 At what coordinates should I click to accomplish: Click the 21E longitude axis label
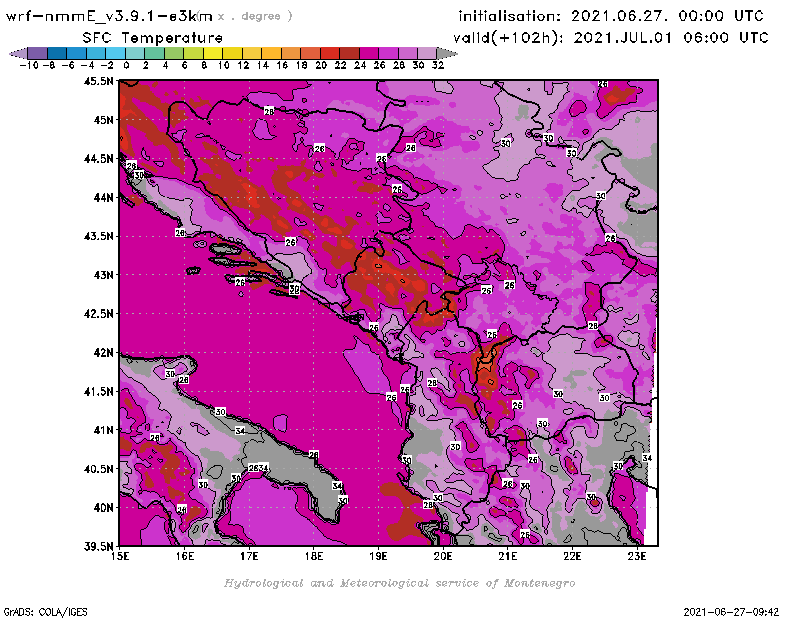click(508, 556)
